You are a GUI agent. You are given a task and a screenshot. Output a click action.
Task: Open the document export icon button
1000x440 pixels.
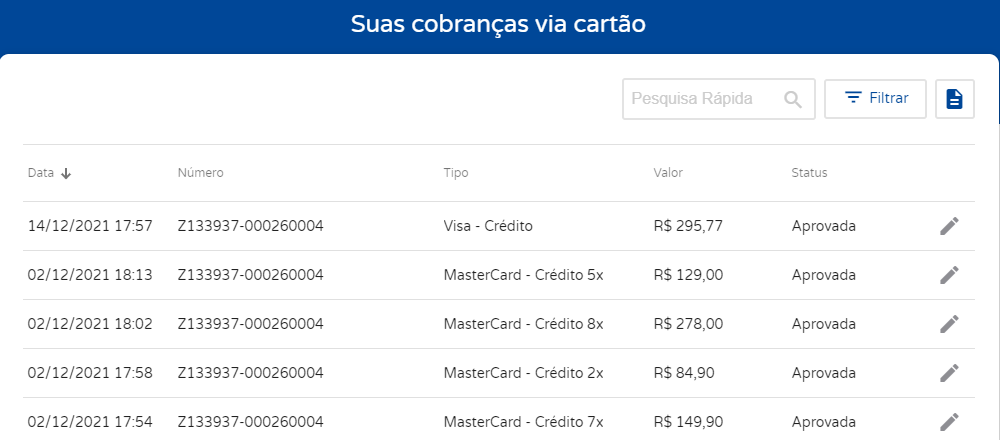(955, 99)
